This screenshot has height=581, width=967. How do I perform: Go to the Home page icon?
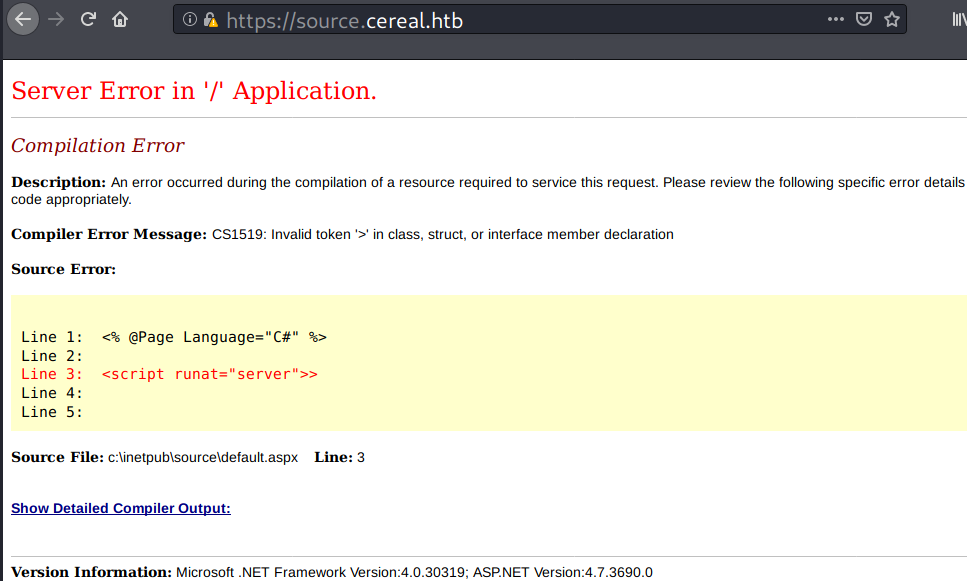[120, 19]
